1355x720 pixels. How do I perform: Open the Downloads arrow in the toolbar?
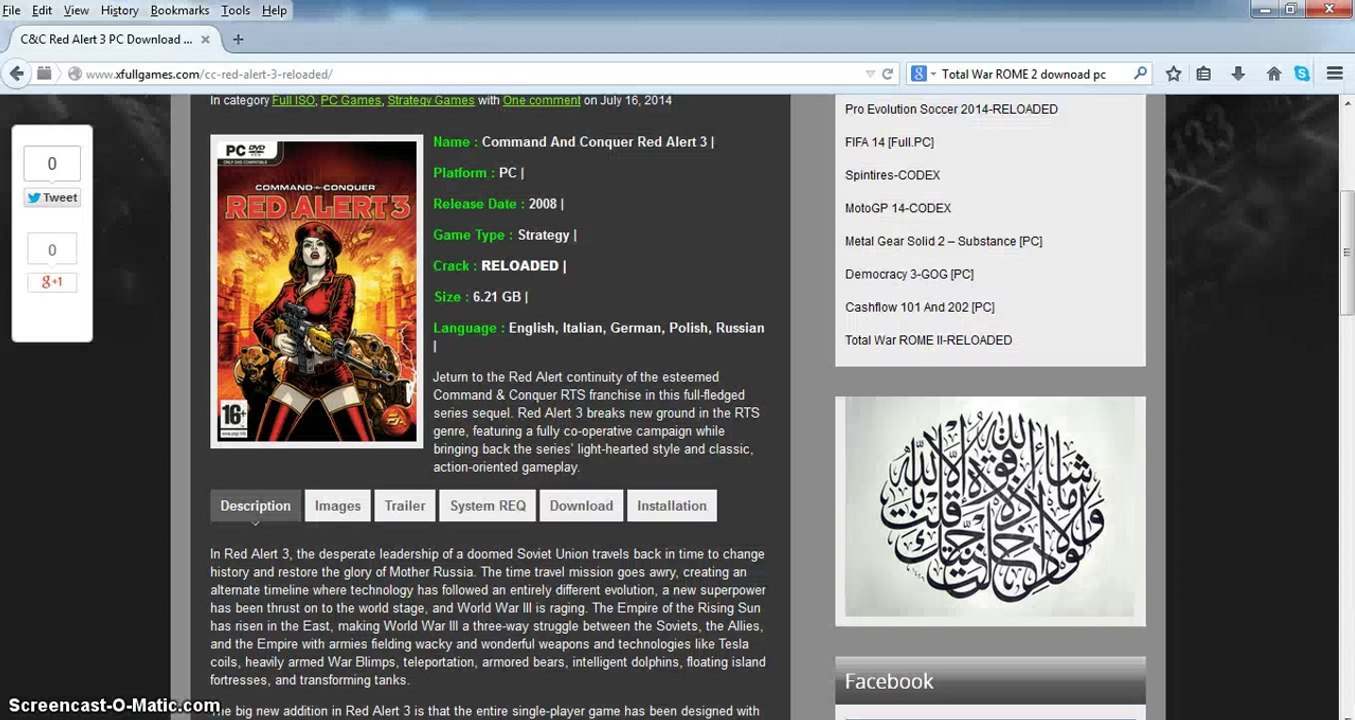pyautogui.click(x=1238, y=74)
